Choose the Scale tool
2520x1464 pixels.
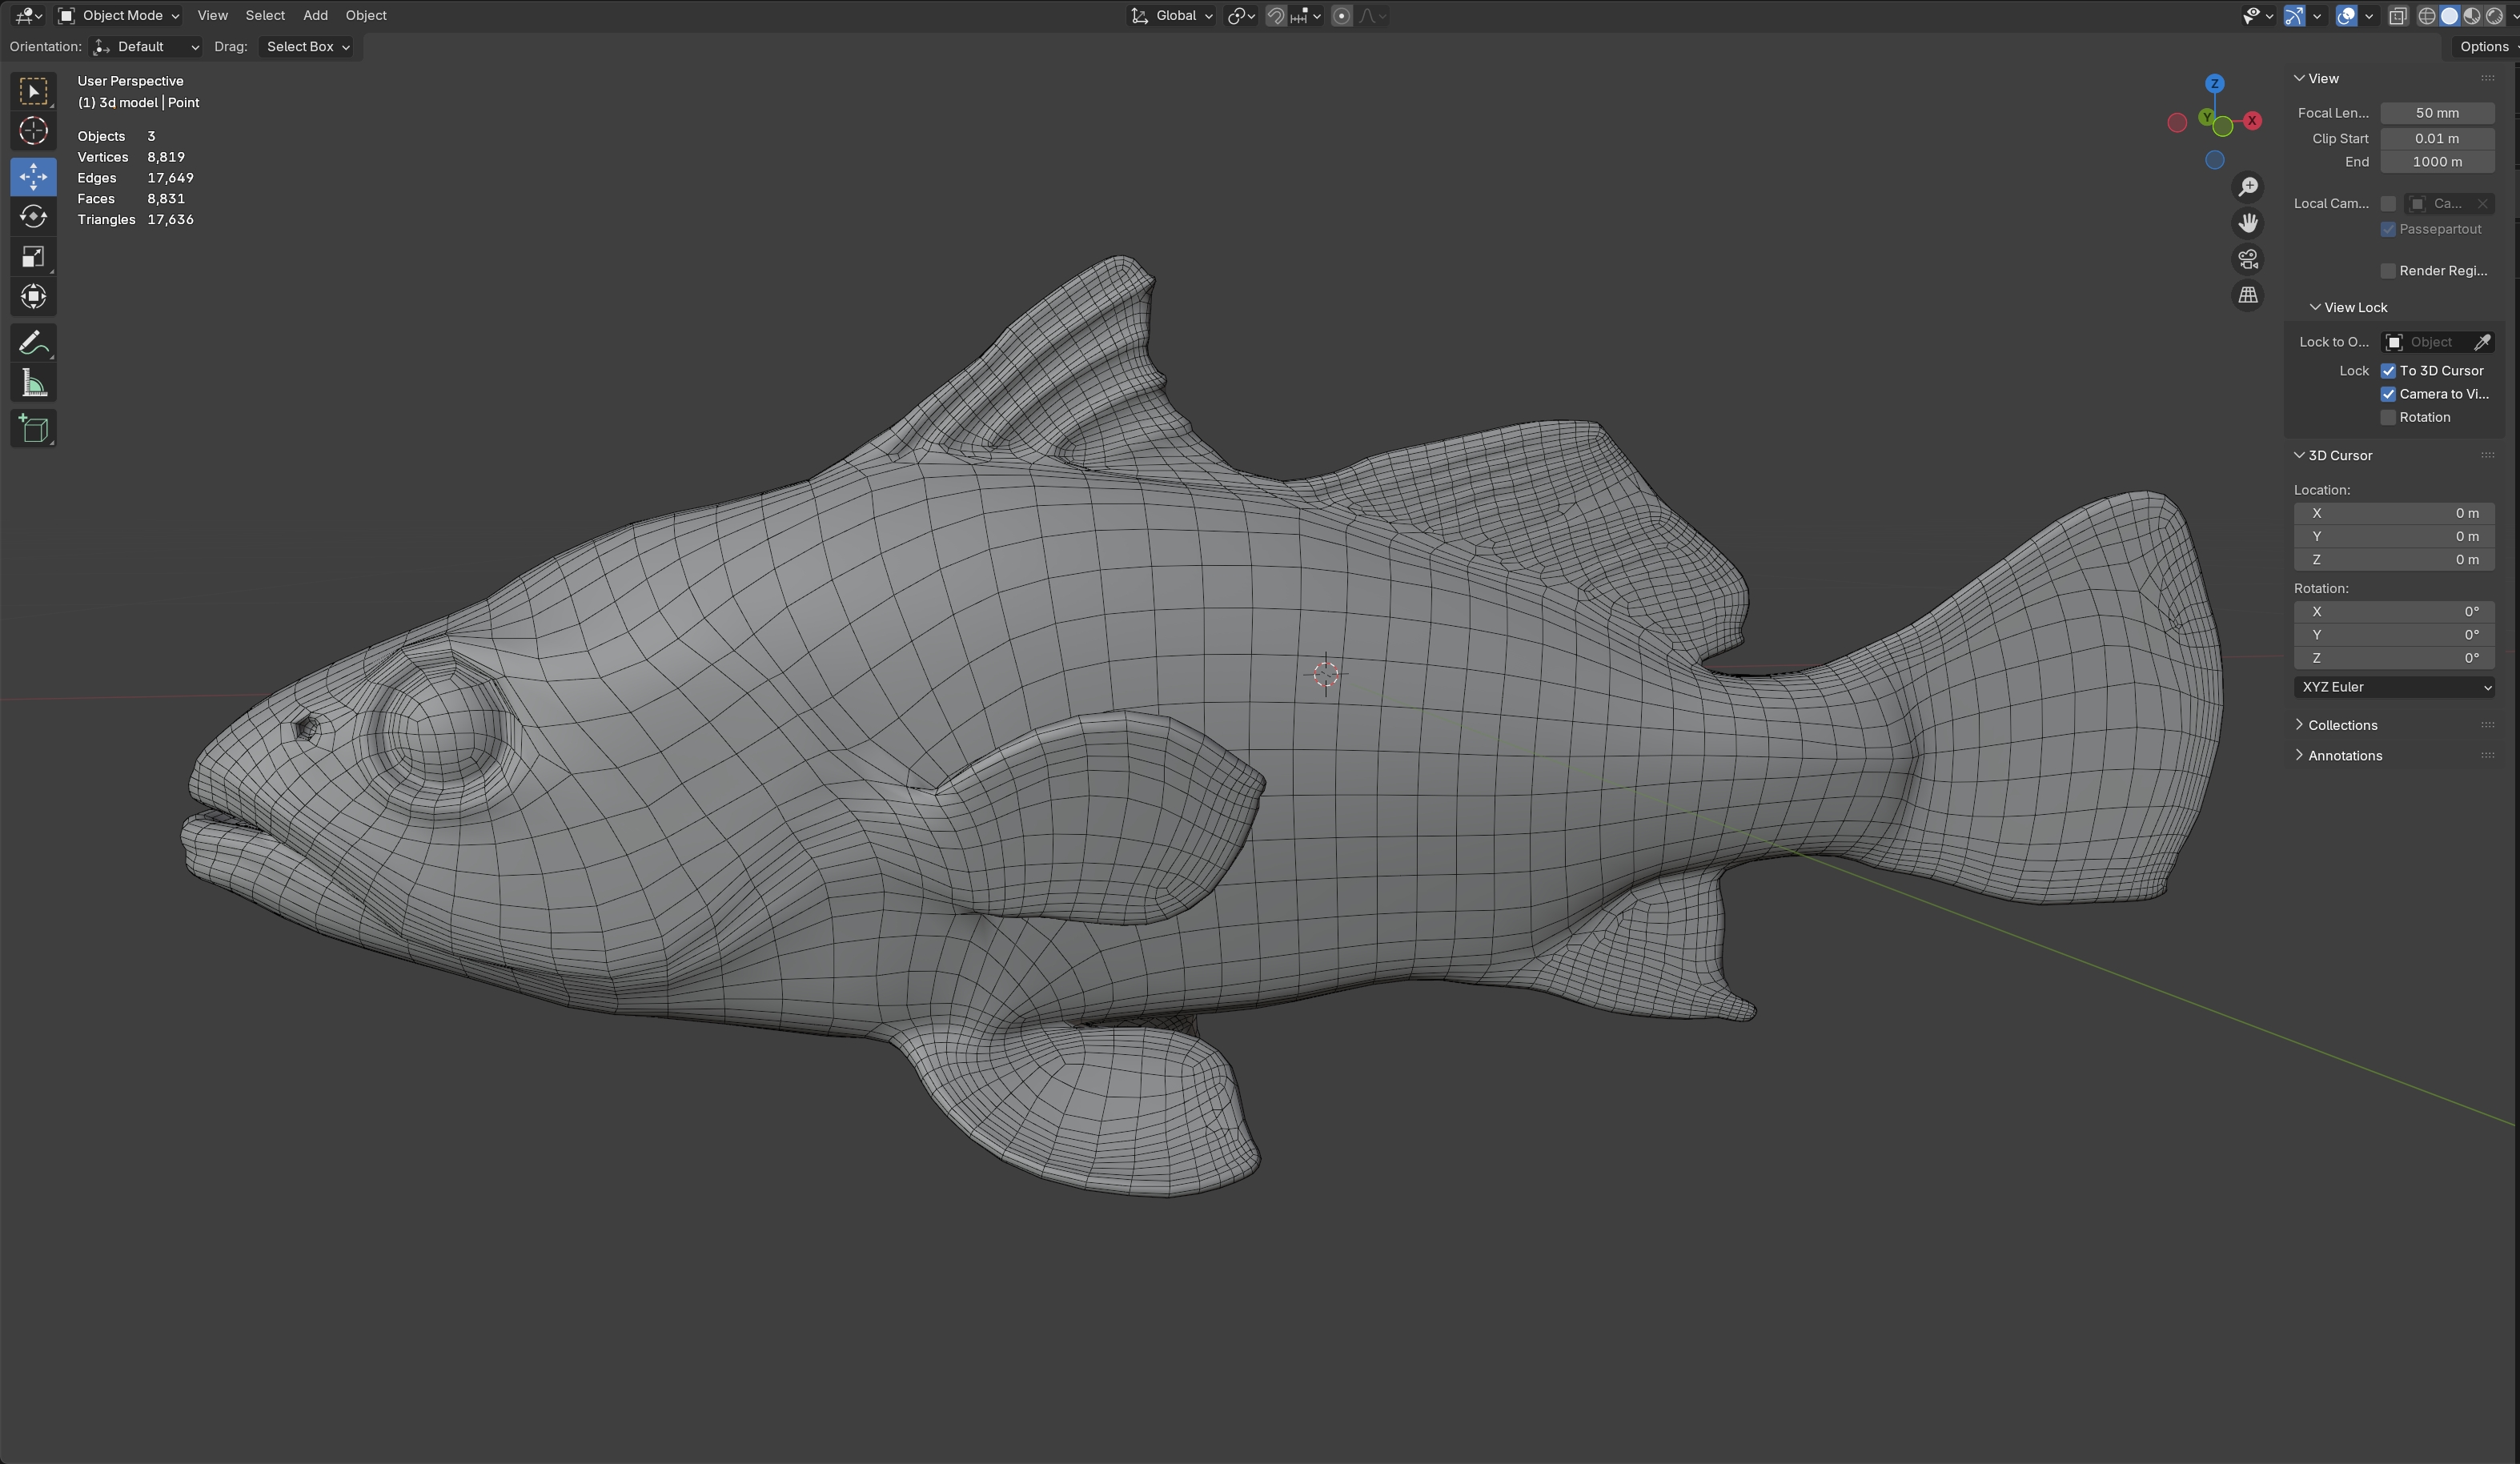pyautogui.click(x=33, y=257)
